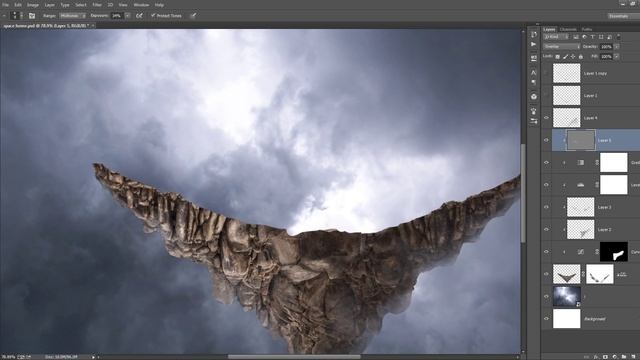
Task: Open the History panel icon
Action: 533,34
